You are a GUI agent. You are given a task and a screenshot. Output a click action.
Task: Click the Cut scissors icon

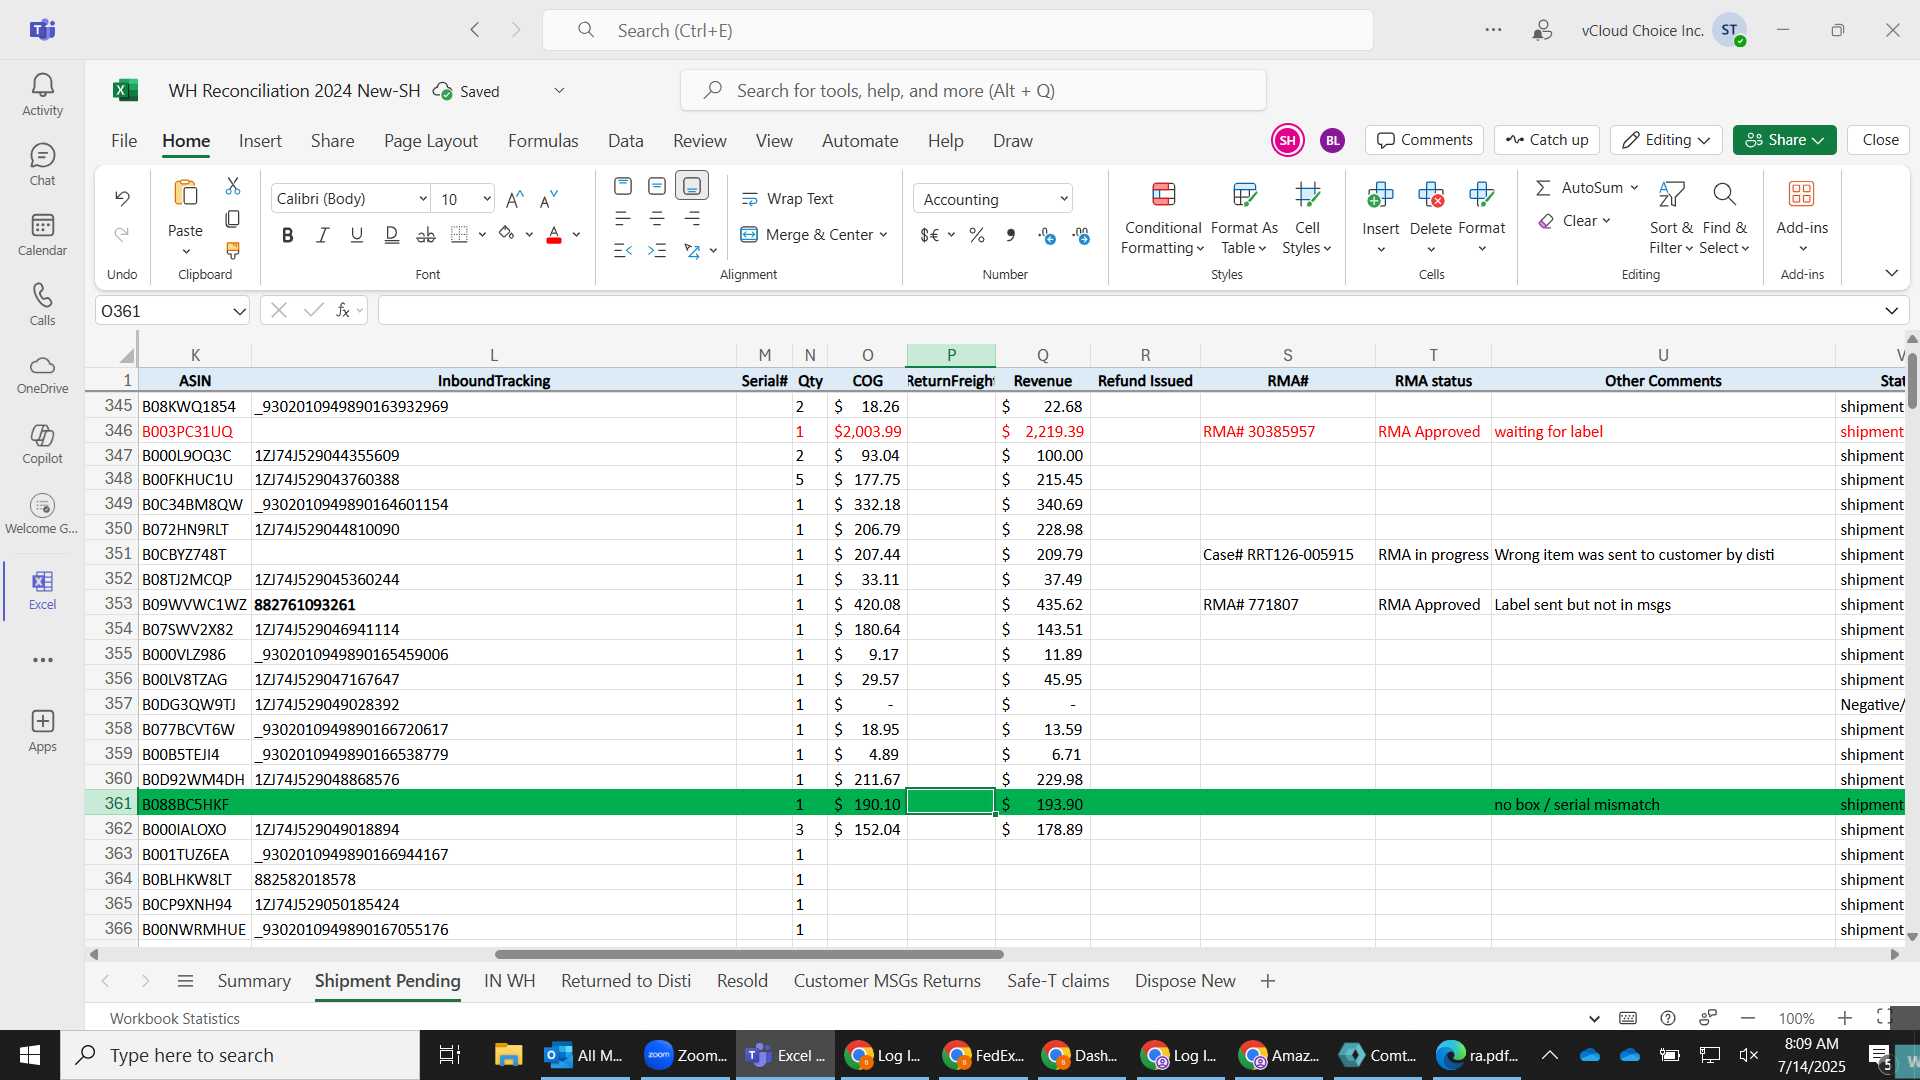pos(233,186)
